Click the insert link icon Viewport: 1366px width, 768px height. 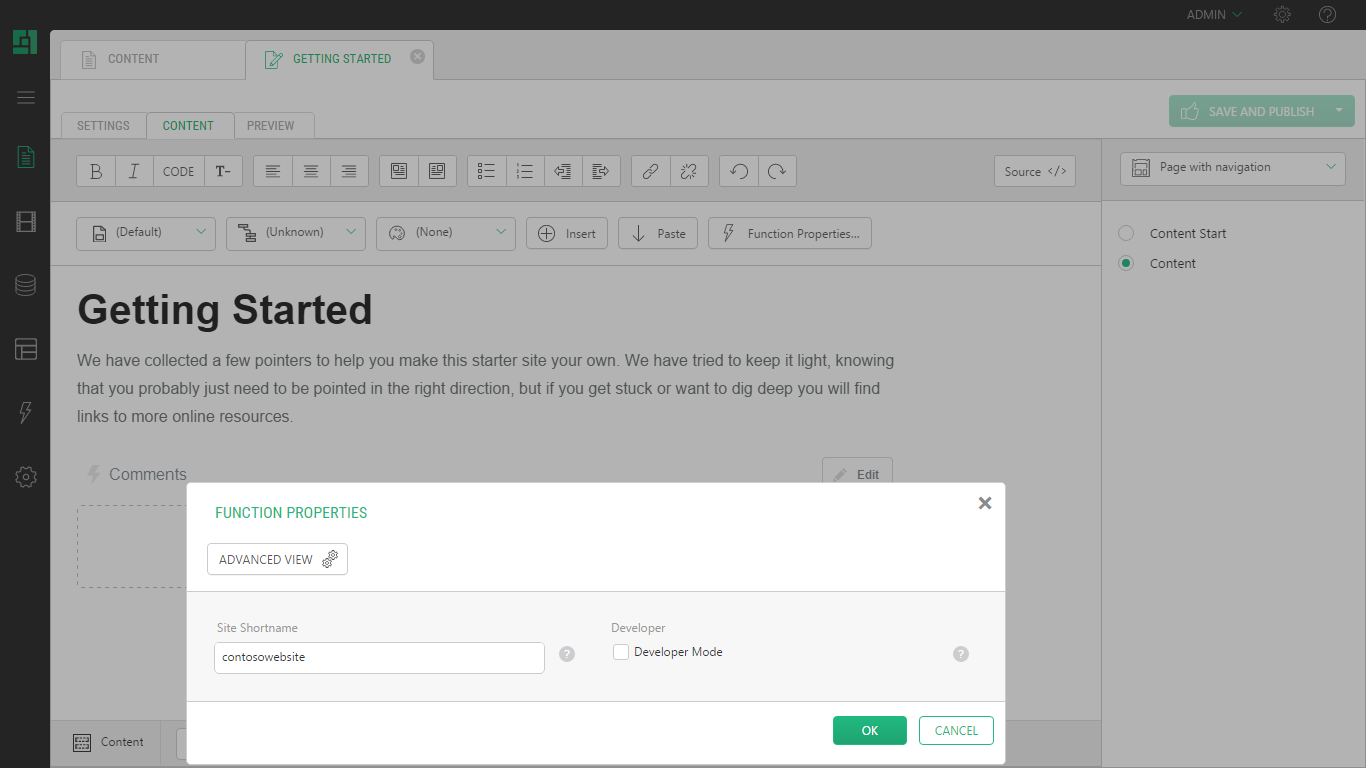[650, 171]
